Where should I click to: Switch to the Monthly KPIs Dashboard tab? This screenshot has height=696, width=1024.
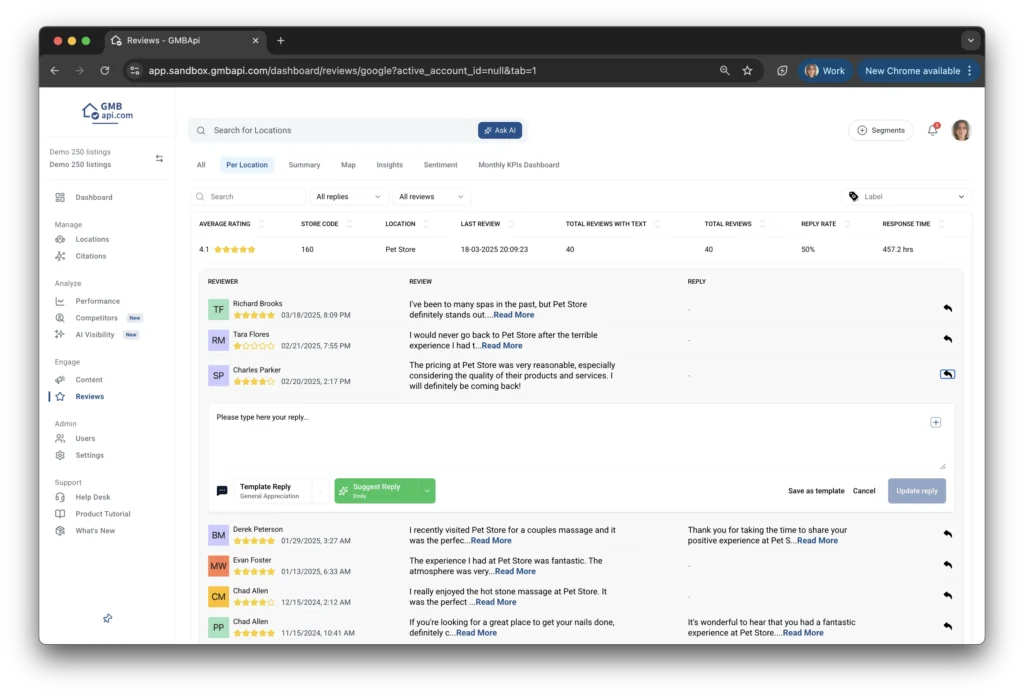[518, 165]
